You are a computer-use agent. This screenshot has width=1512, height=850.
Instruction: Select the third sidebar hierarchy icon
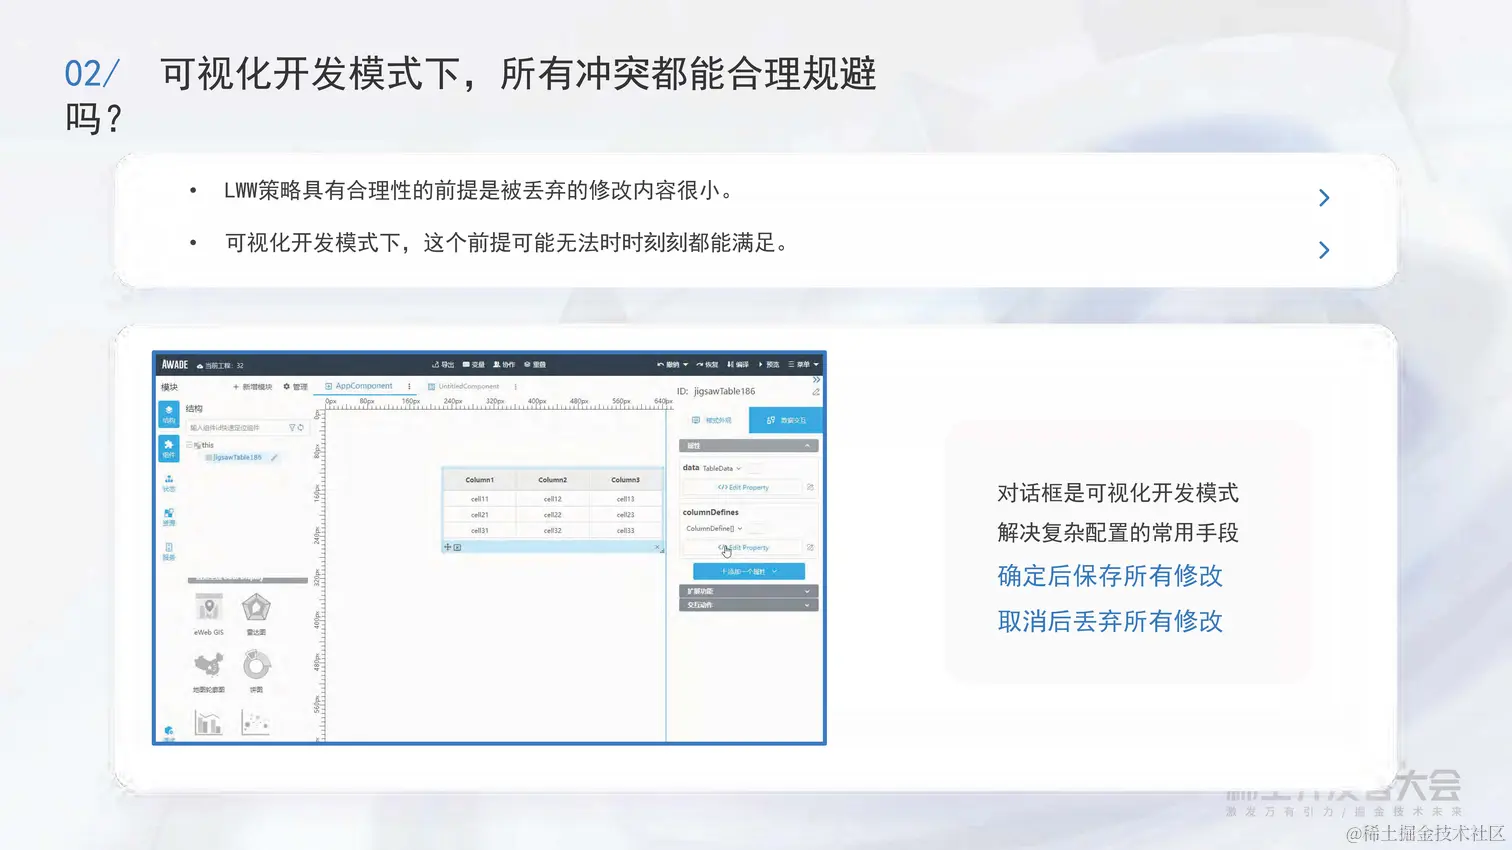click(168, 483)
